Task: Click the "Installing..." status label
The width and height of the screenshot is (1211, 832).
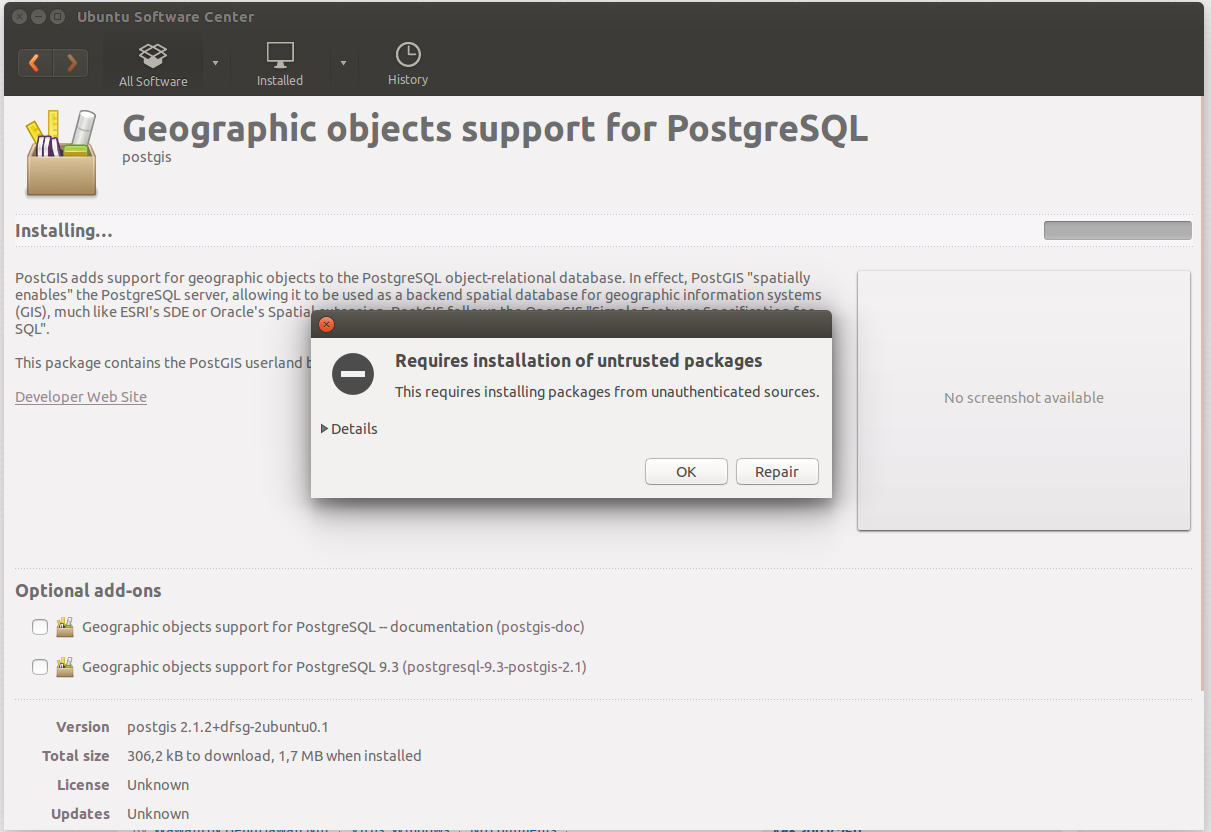Action: click(64, 231)
